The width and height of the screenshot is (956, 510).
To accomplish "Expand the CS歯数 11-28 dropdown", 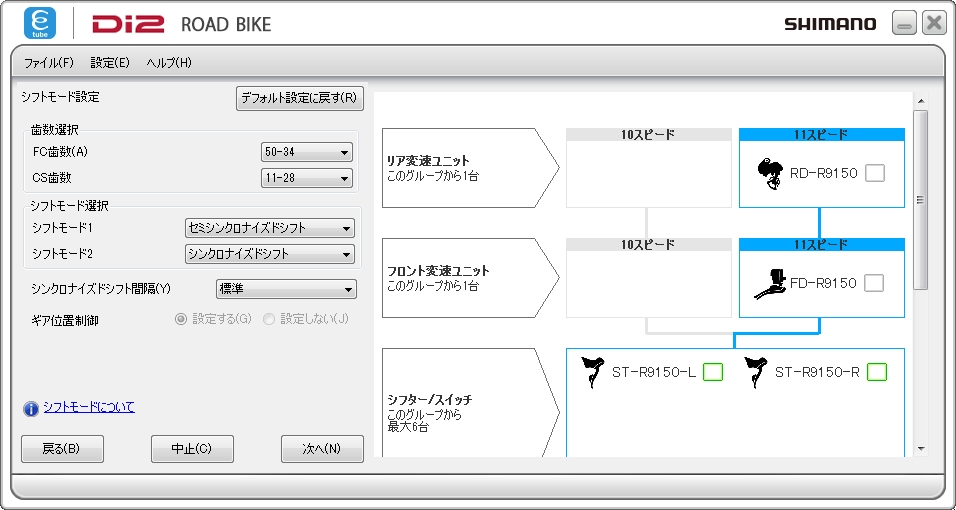I will click(307, 178).
